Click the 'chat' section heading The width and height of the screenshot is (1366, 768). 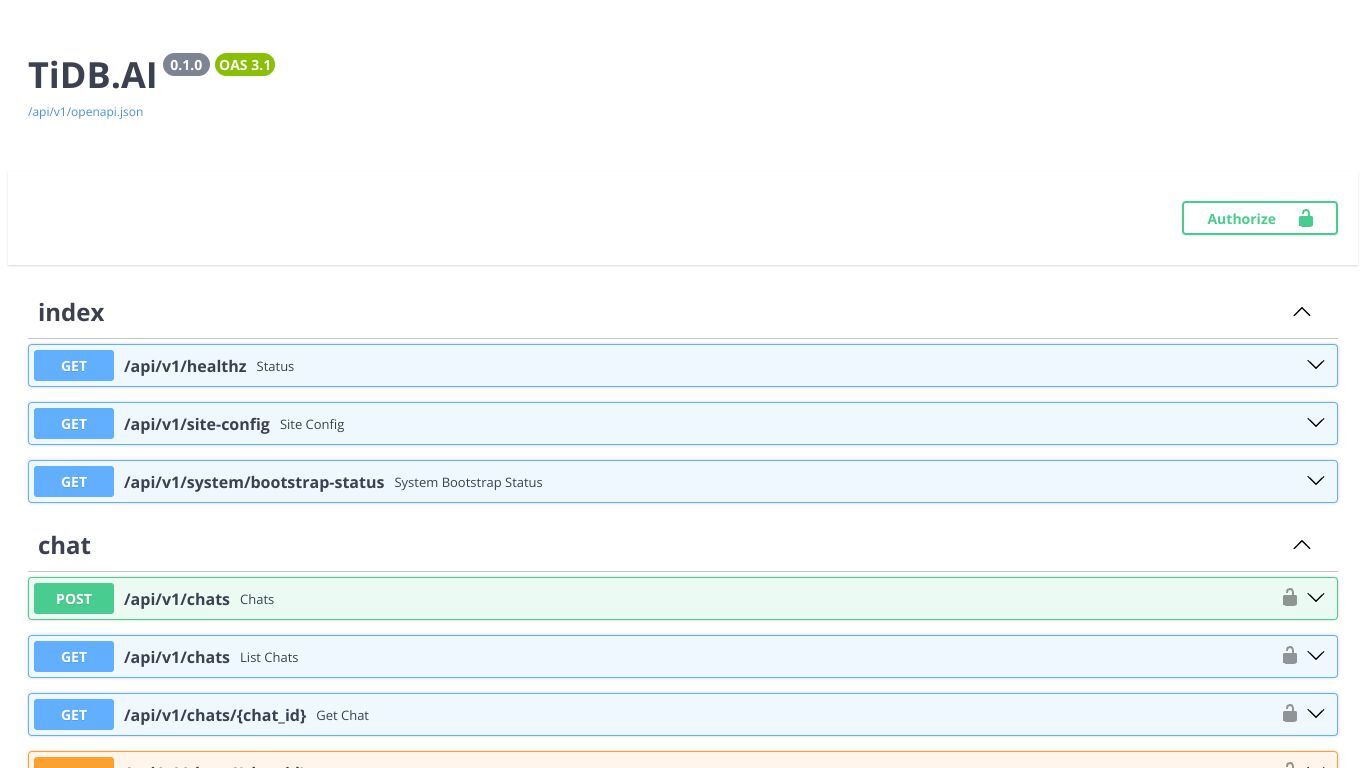pyautogui.click(x=64, y=545)
